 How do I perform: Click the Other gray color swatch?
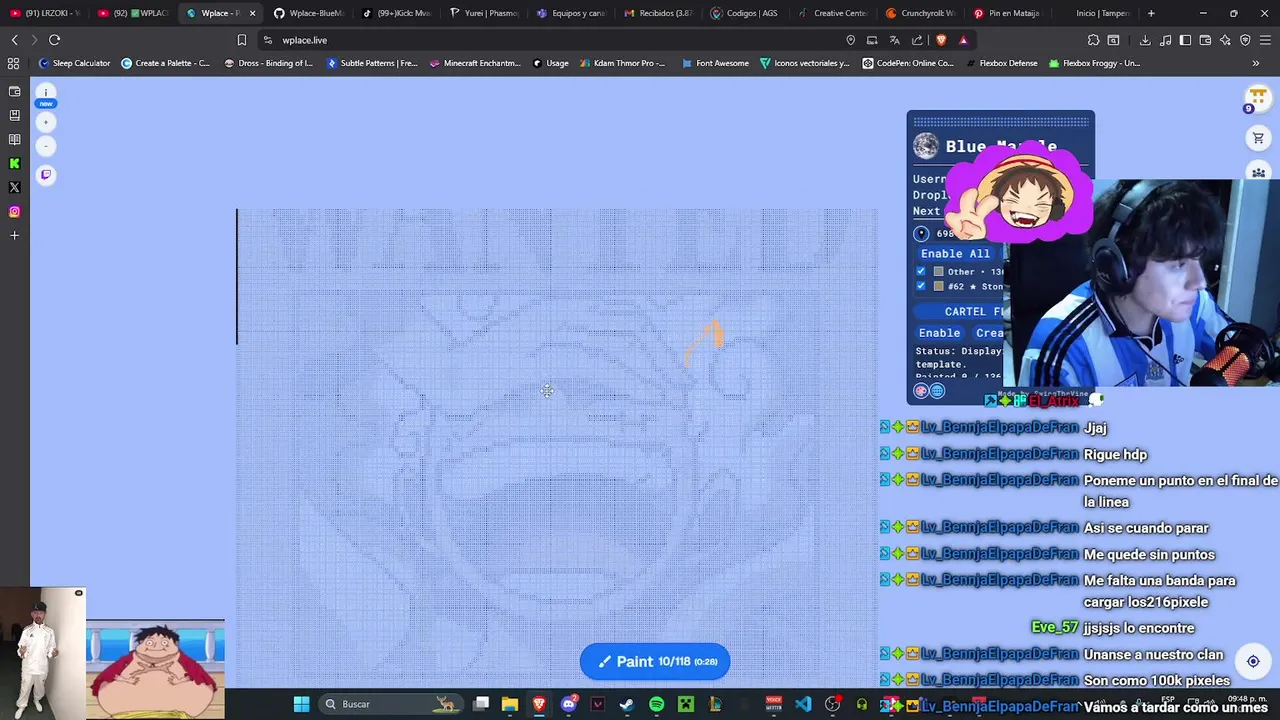[938, 271]
